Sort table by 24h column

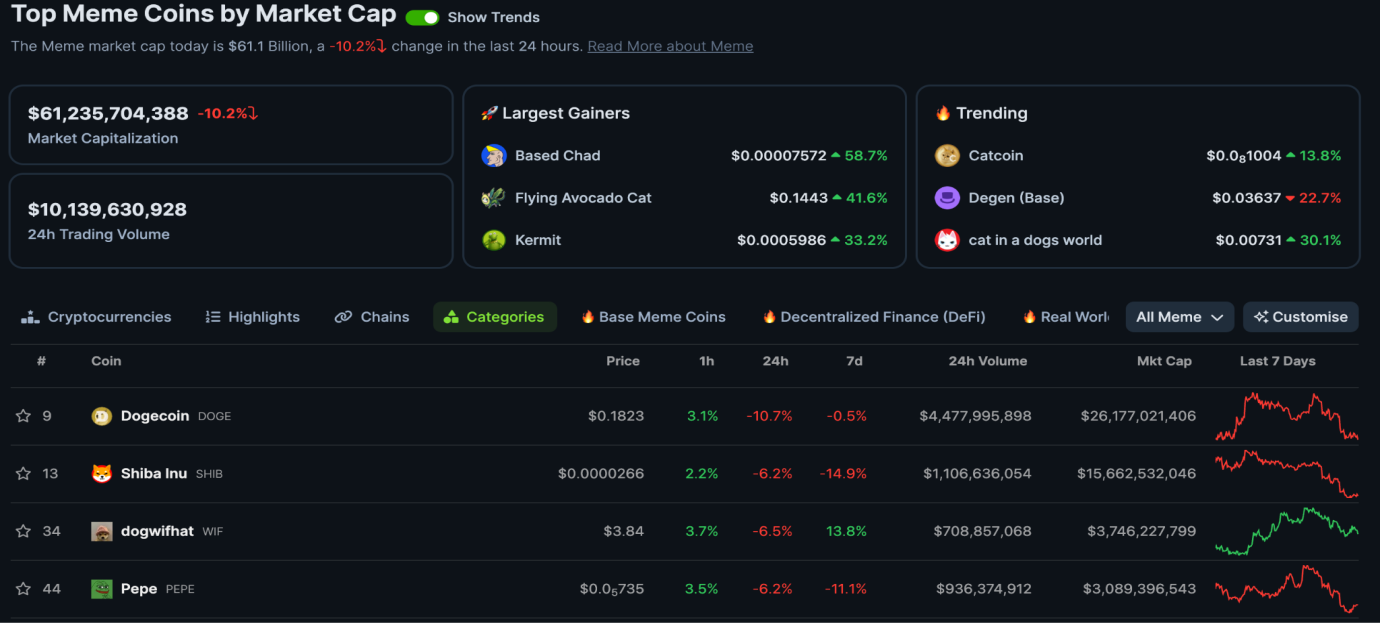pos(776,361)
